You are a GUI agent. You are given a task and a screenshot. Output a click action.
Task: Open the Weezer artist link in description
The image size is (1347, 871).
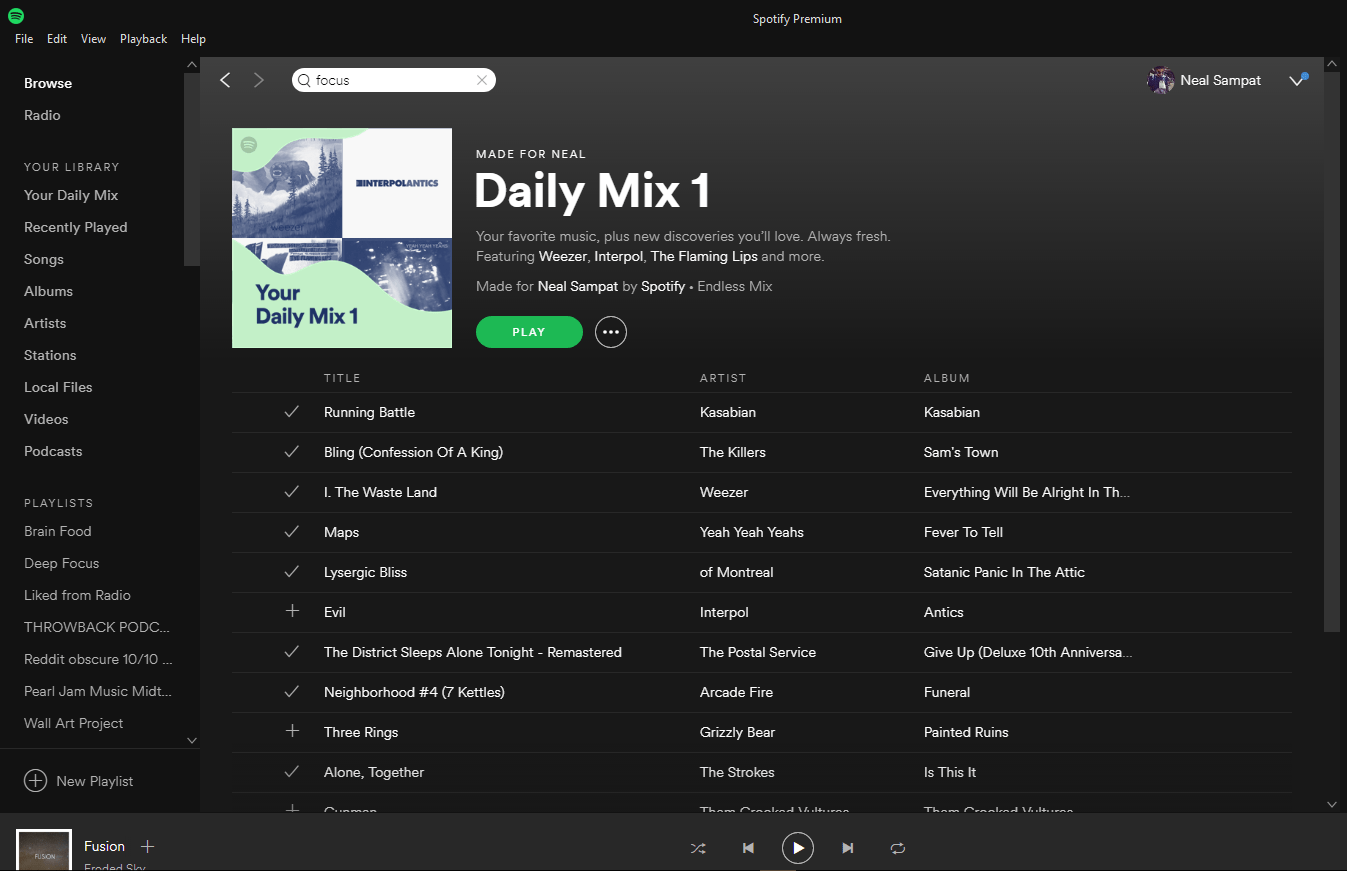tap(562, 257)
